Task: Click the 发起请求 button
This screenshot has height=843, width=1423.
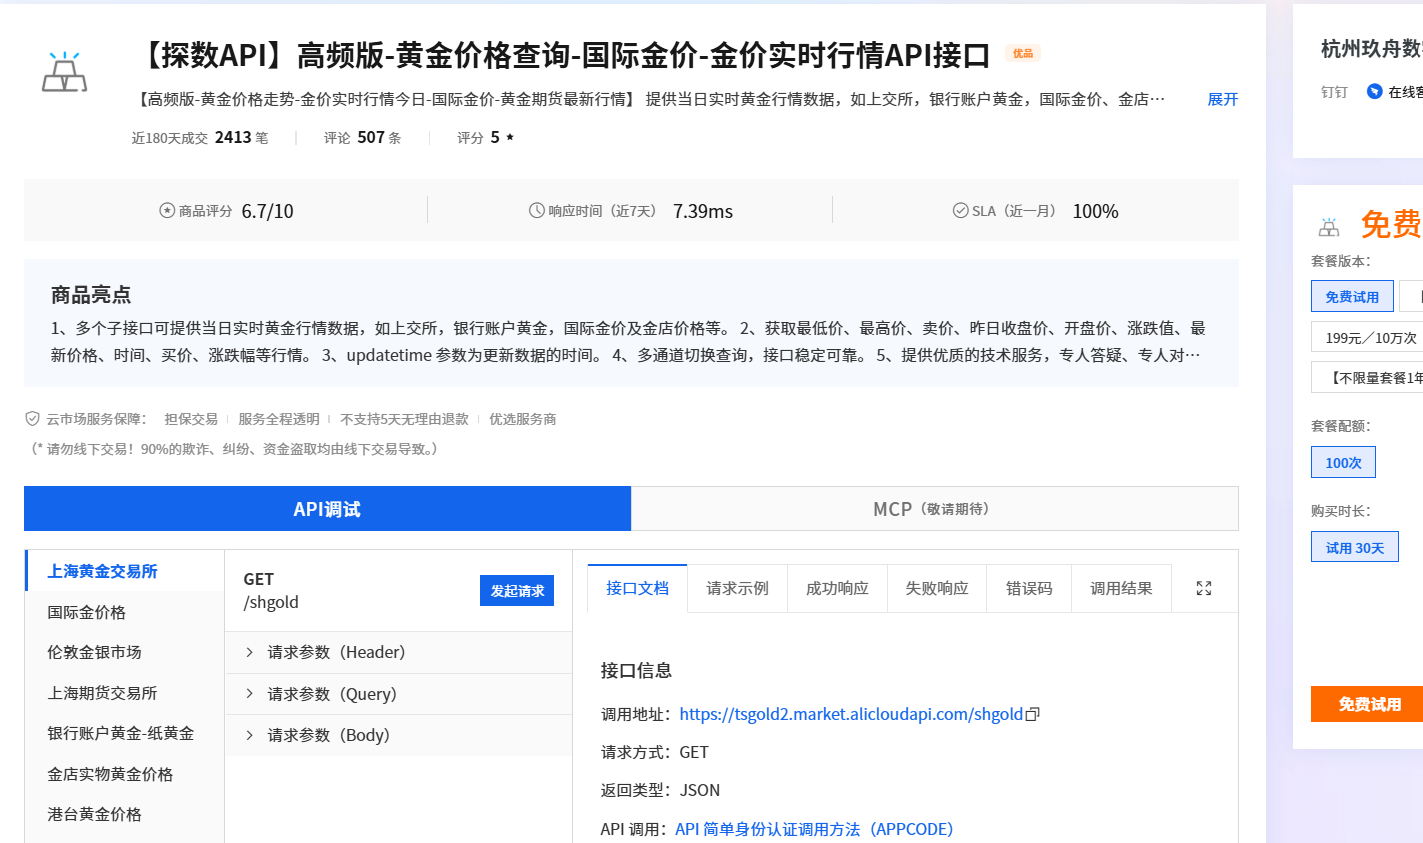Action: 516,590
